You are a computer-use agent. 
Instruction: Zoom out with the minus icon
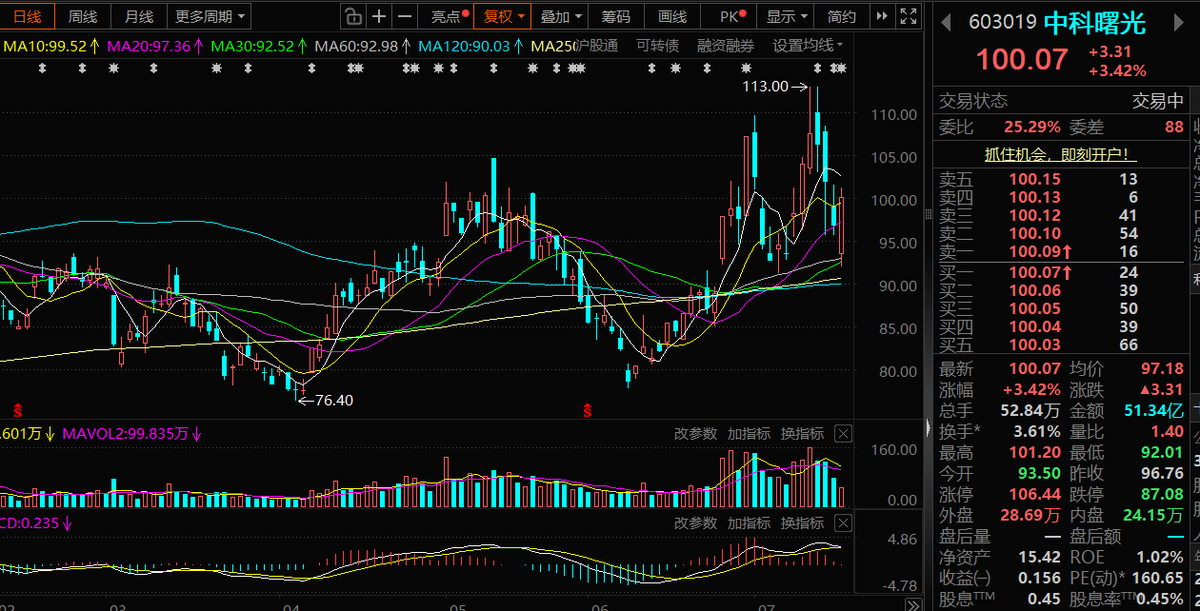[x=404, y=16]
